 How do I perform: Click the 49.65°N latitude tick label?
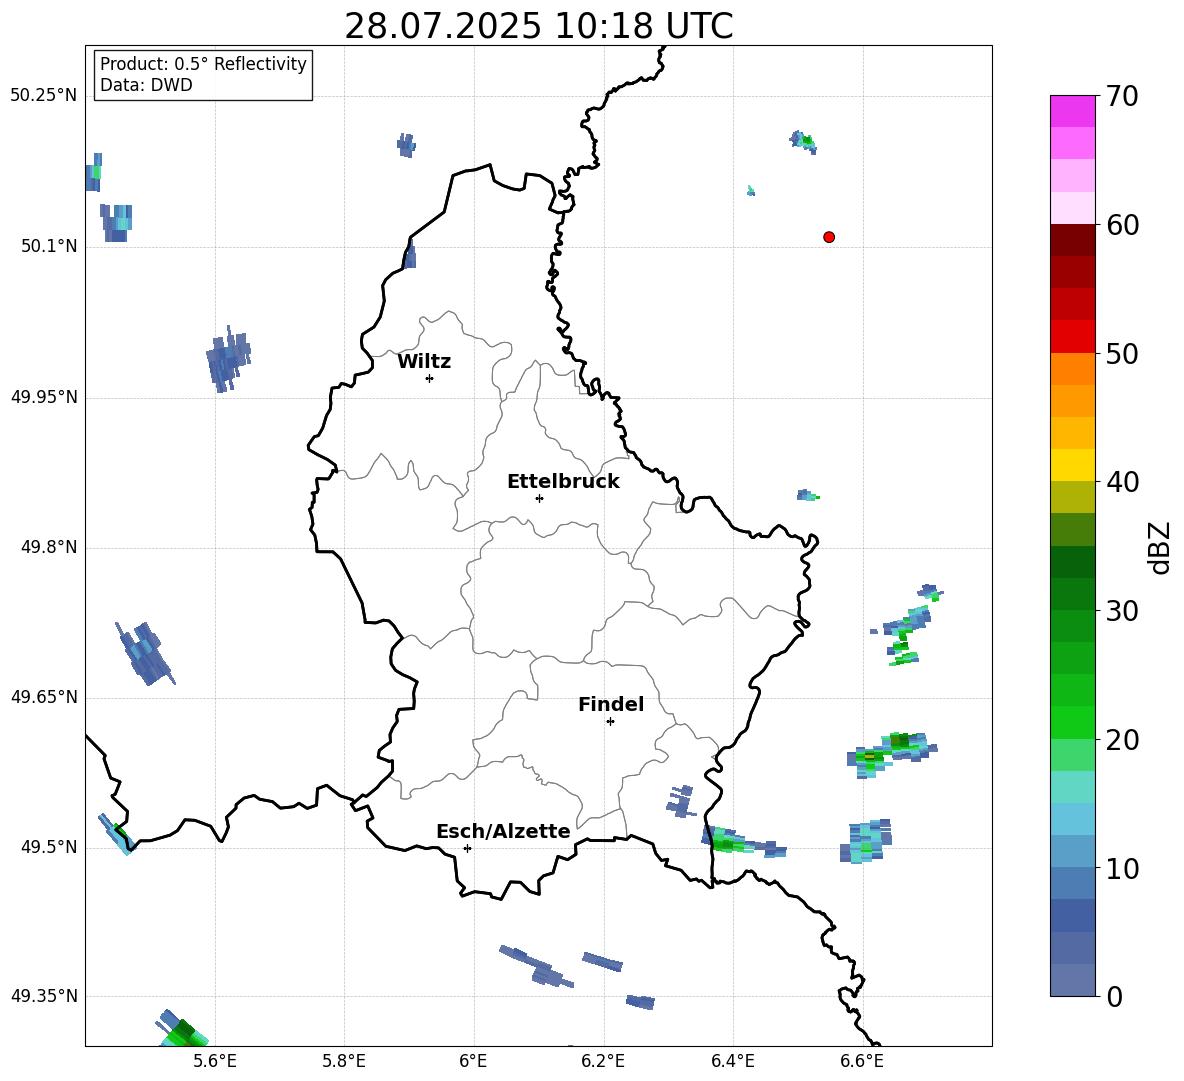(x=44, y=697)
